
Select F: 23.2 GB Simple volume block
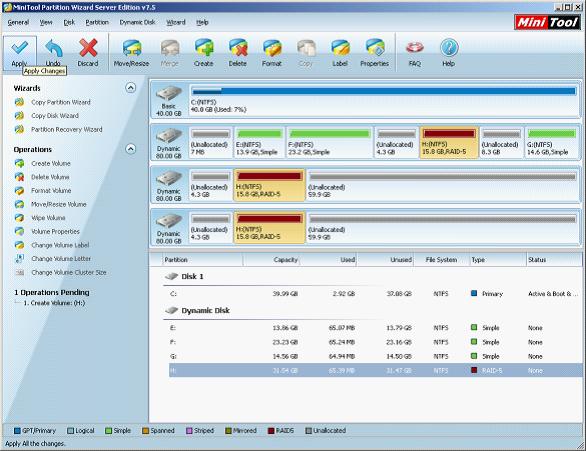(x=329, y=143)
